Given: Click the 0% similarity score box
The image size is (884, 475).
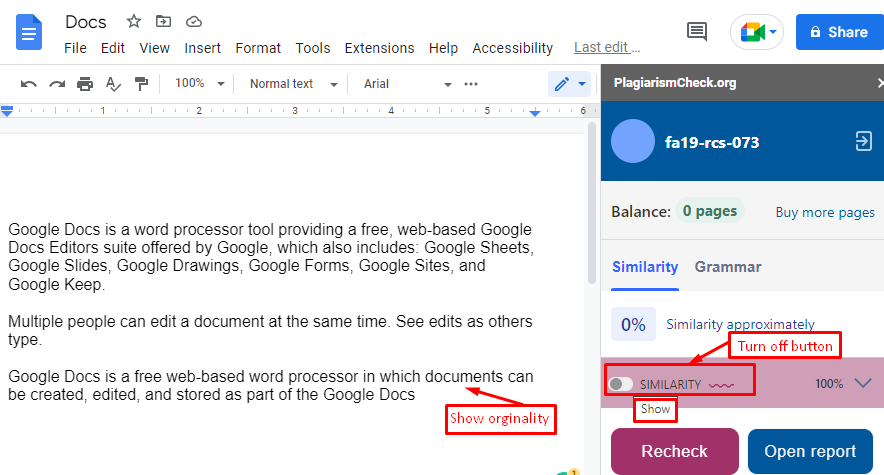Looking at the screenshot, I should pyautogui.click(x=633, y=324).
